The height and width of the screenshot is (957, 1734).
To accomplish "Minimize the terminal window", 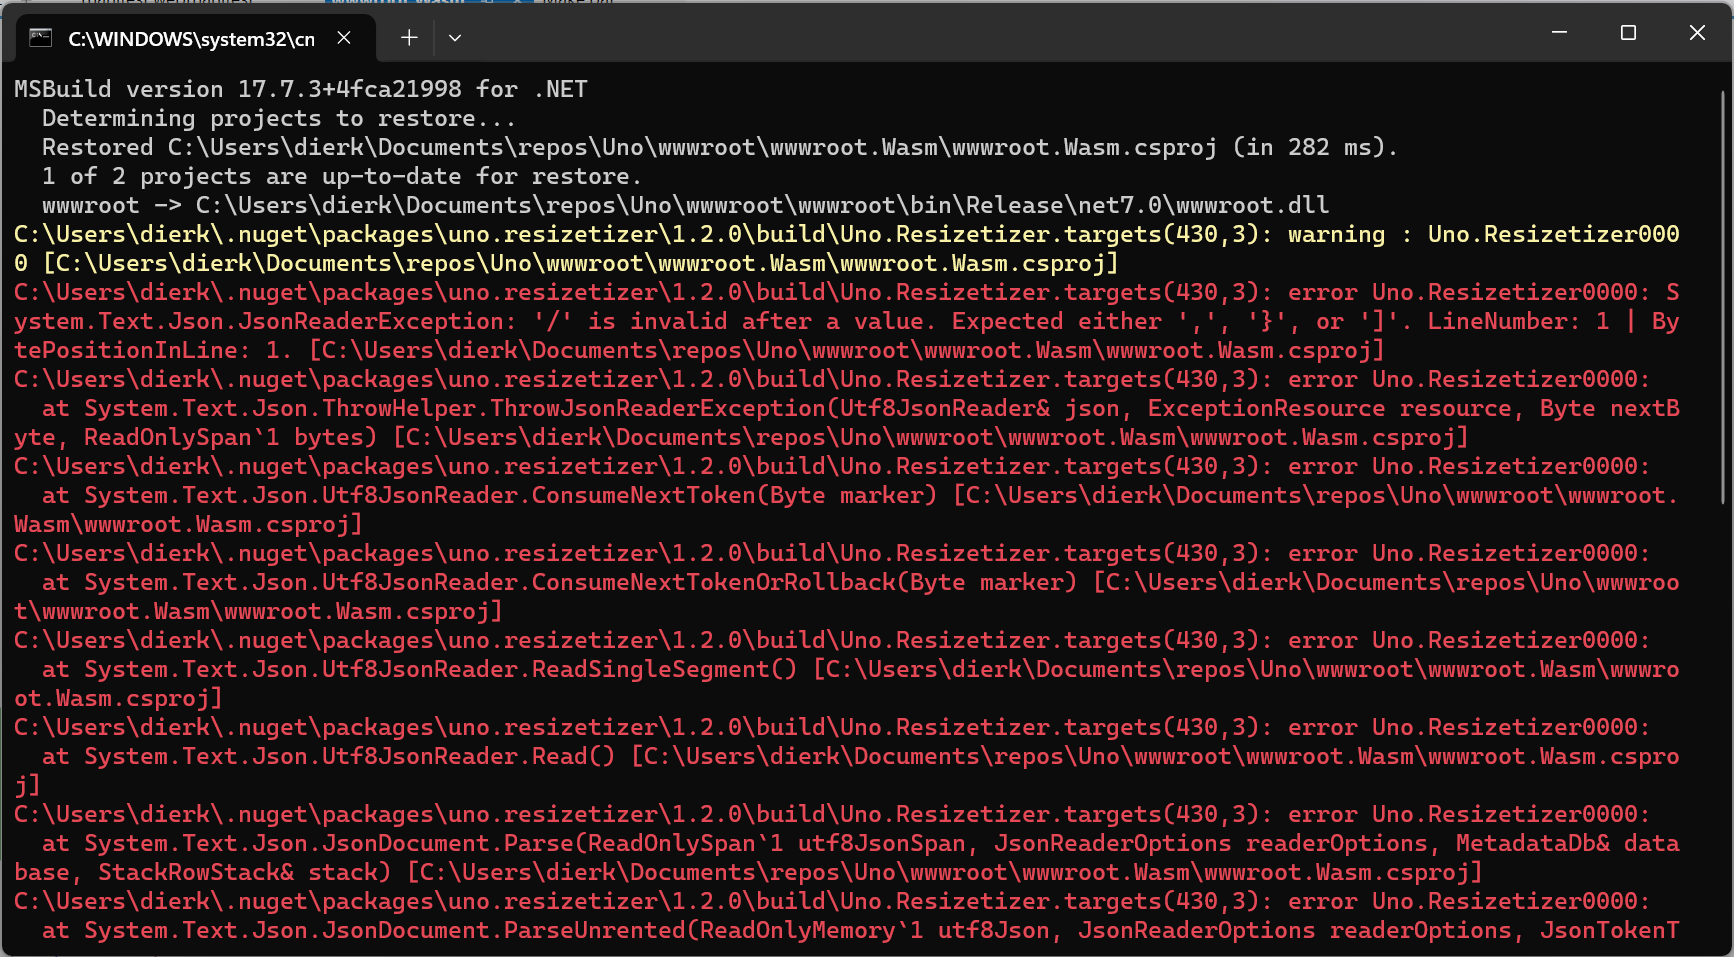I will [1560, 32].
